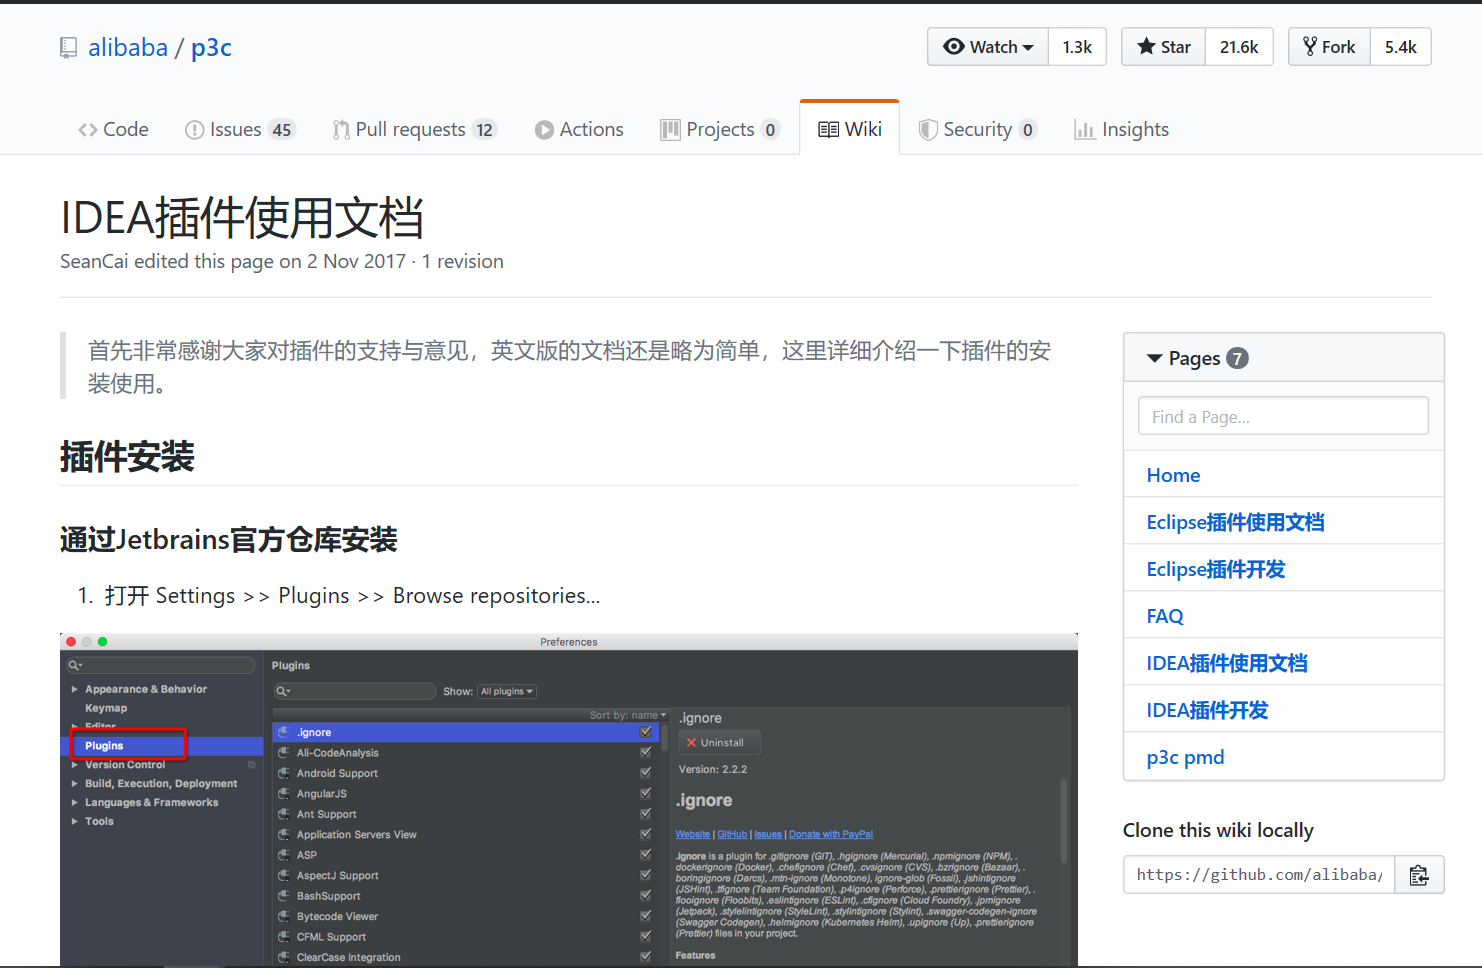
Task: Open the Eclipse插件使用文档 wiki page
Action: tap(1235, 522)
